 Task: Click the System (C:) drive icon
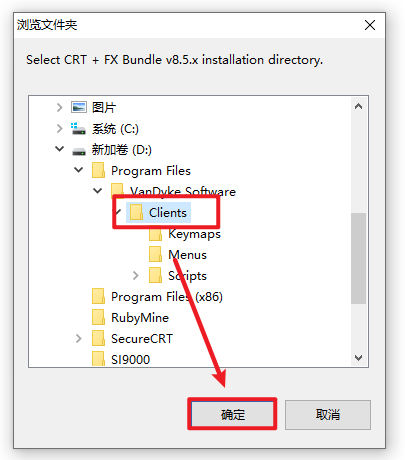(x=79, y=129)
